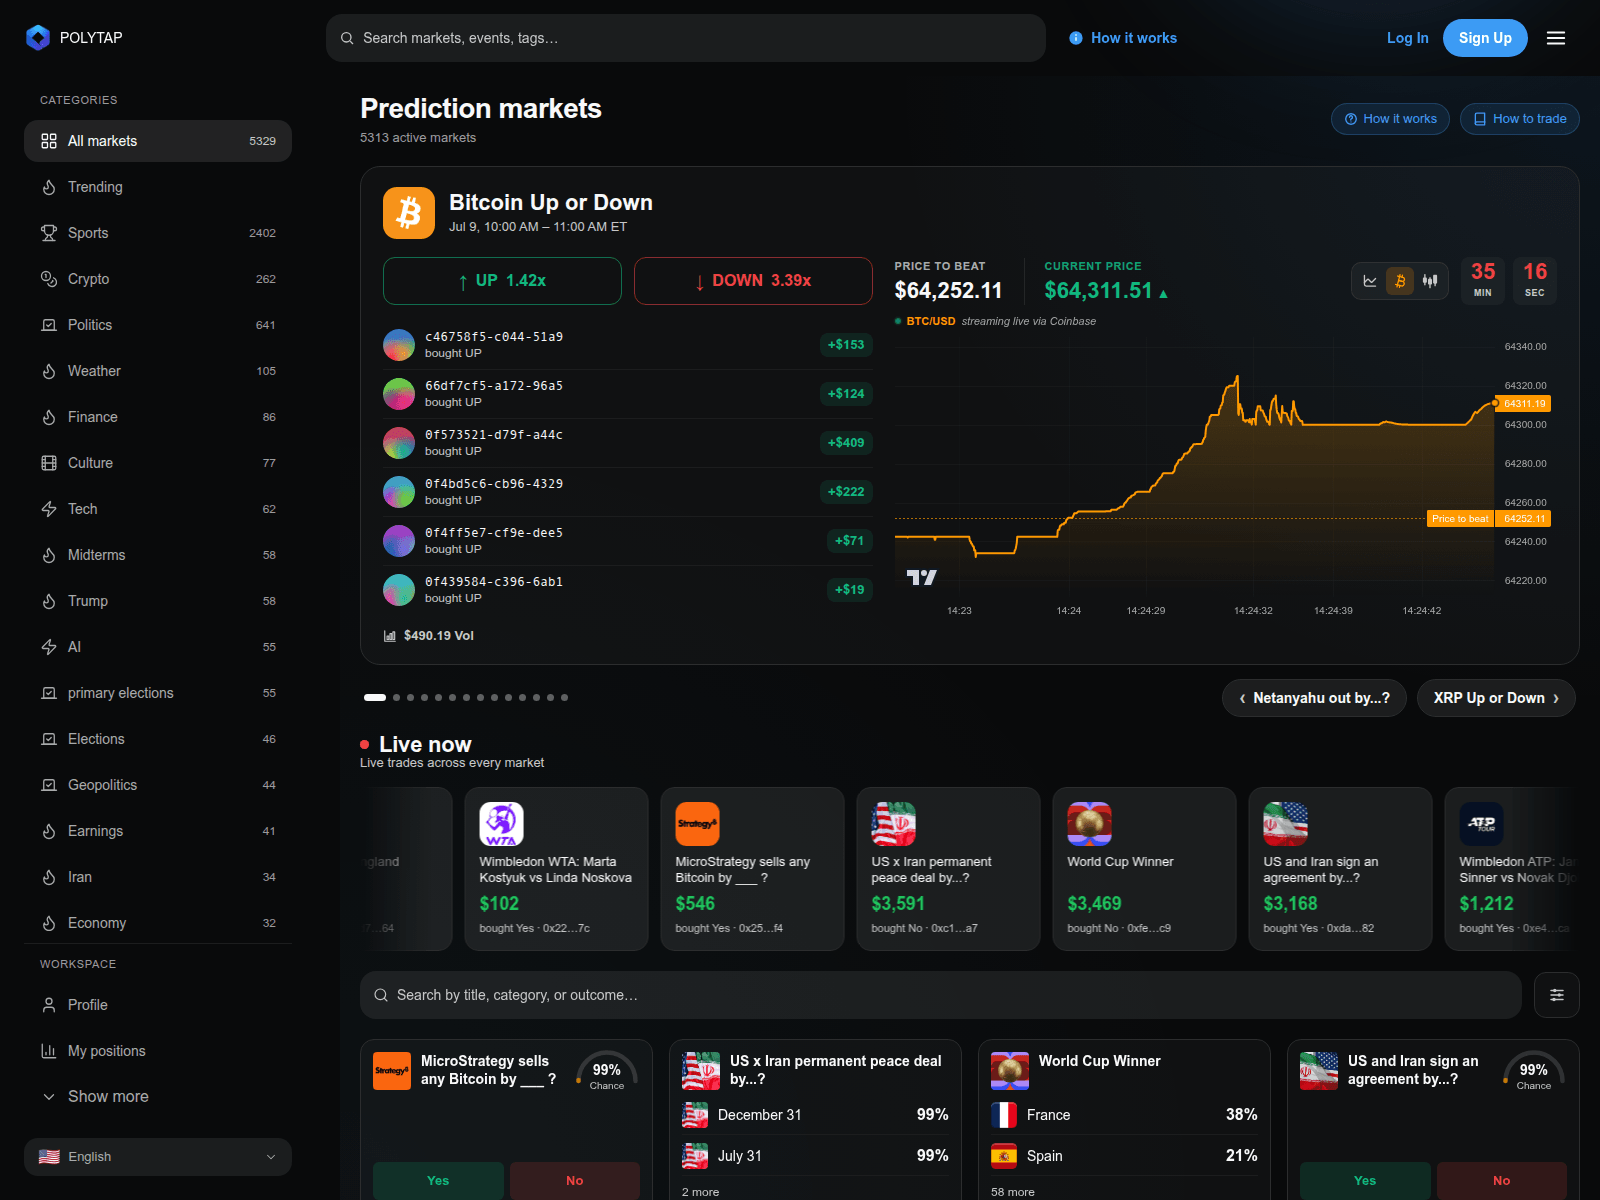The image size is (1600, 1200).
Task: Open the English language dropdown
Action: (158, 1157)
